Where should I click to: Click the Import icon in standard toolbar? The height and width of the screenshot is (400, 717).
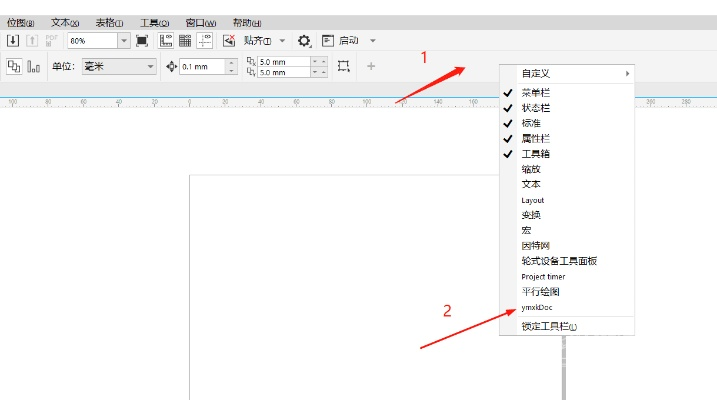point(13,40)
